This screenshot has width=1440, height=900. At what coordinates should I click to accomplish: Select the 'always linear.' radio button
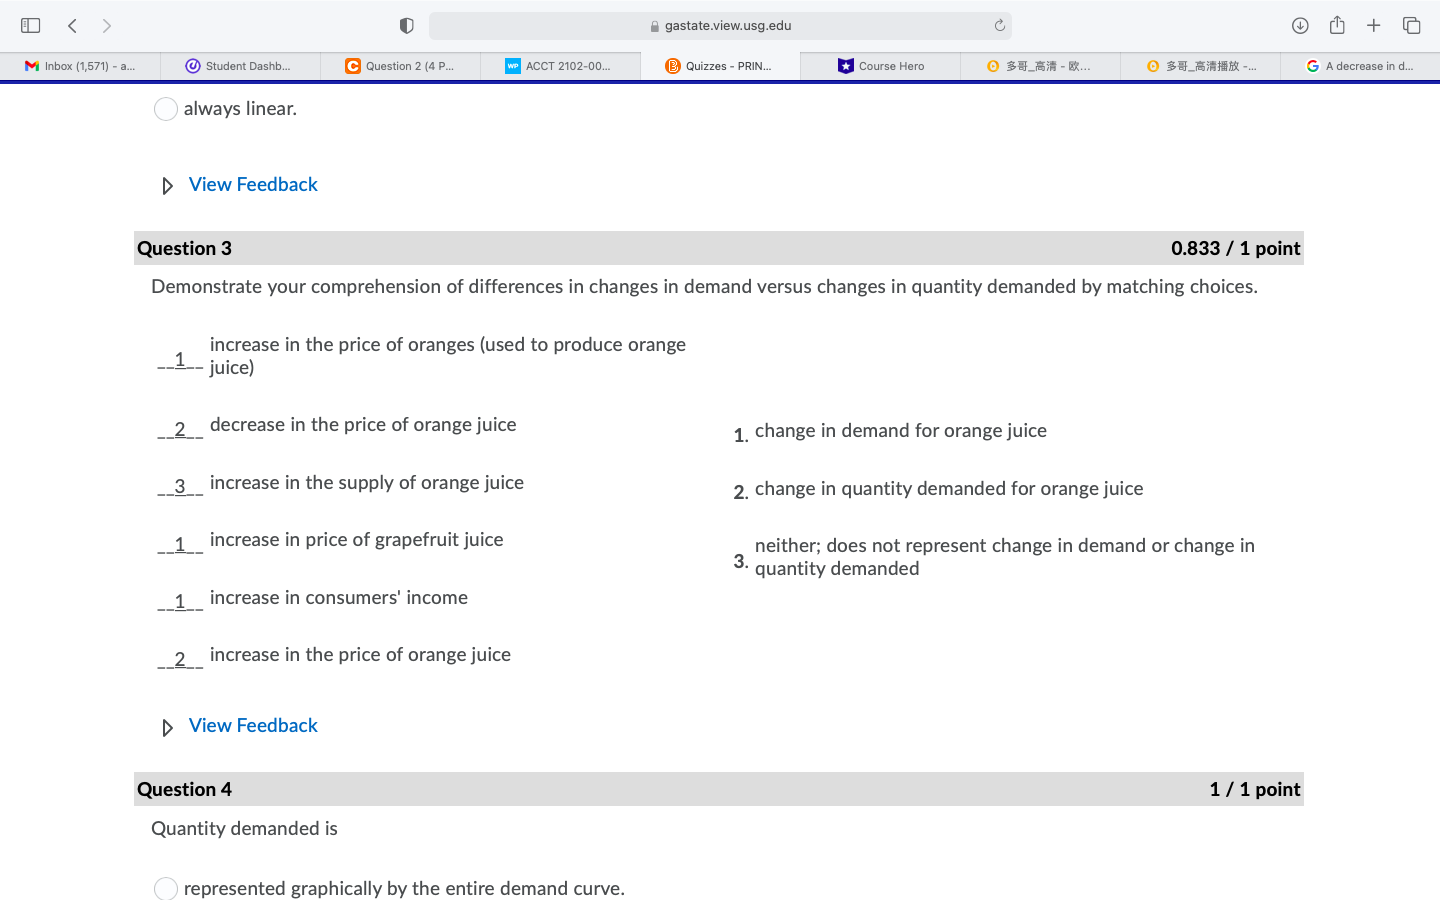click(x=165, y=108)
